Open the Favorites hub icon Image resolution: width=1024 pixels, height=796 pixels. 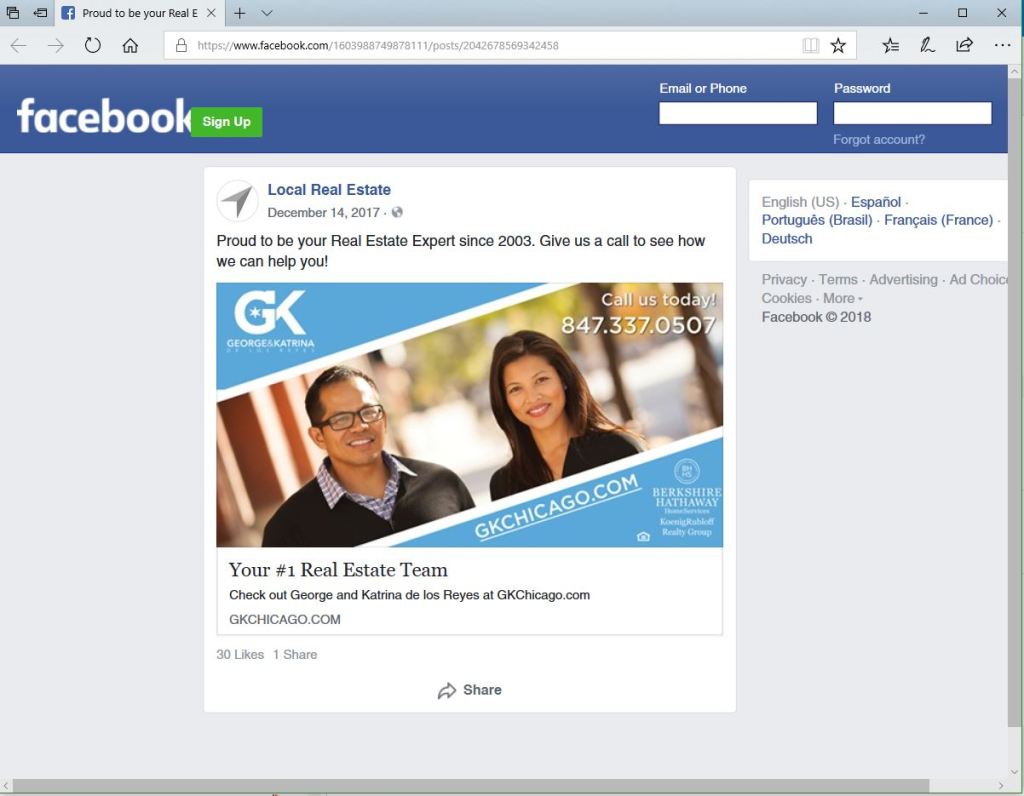point(890,45)
